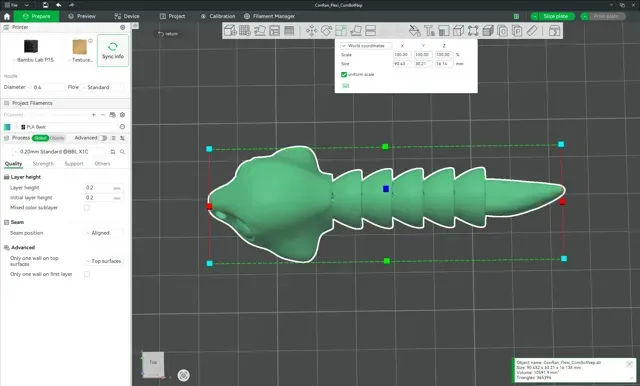Open Project Filaments settings gear
This screenshot has width=640, height=386.
(x=122, y=115)
